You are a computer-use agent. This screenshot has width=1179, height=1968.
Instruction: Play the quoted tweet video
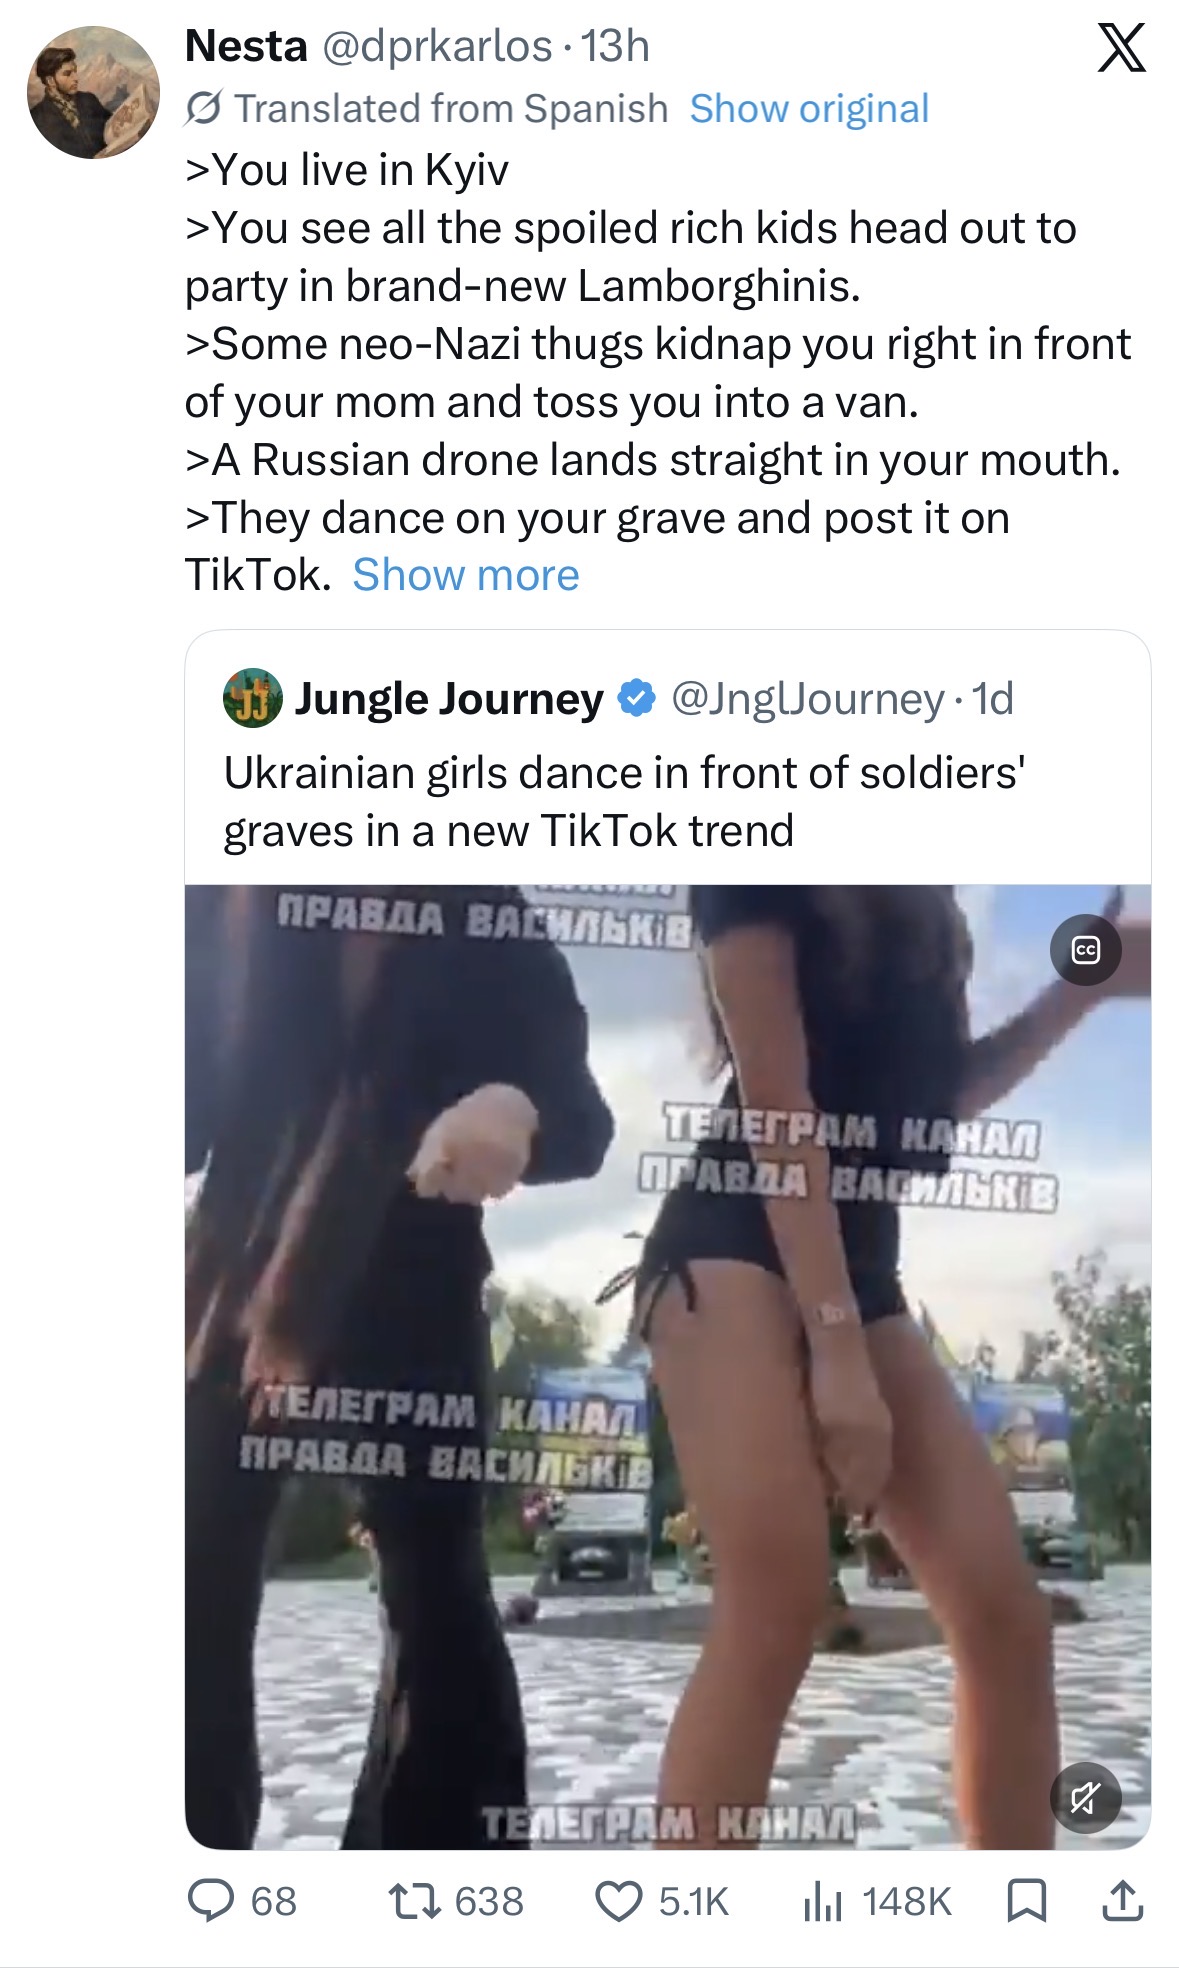(x=668, y=1366)
